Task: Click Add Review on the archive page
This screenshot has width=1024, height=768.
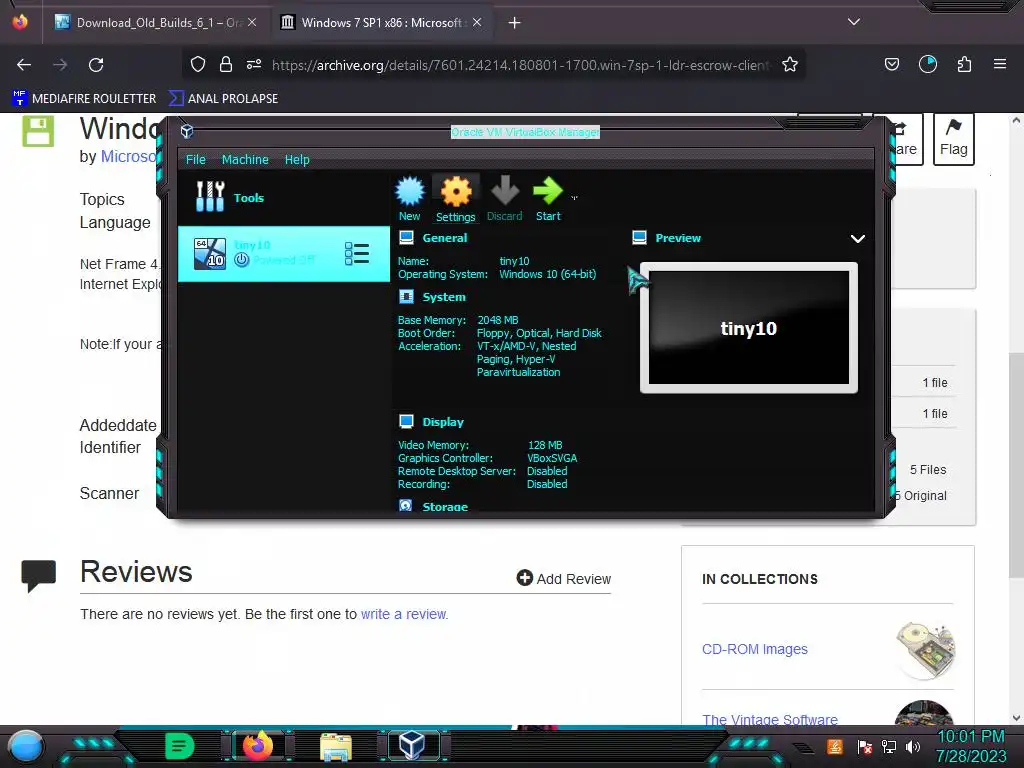Action: (x=564, y=579)
